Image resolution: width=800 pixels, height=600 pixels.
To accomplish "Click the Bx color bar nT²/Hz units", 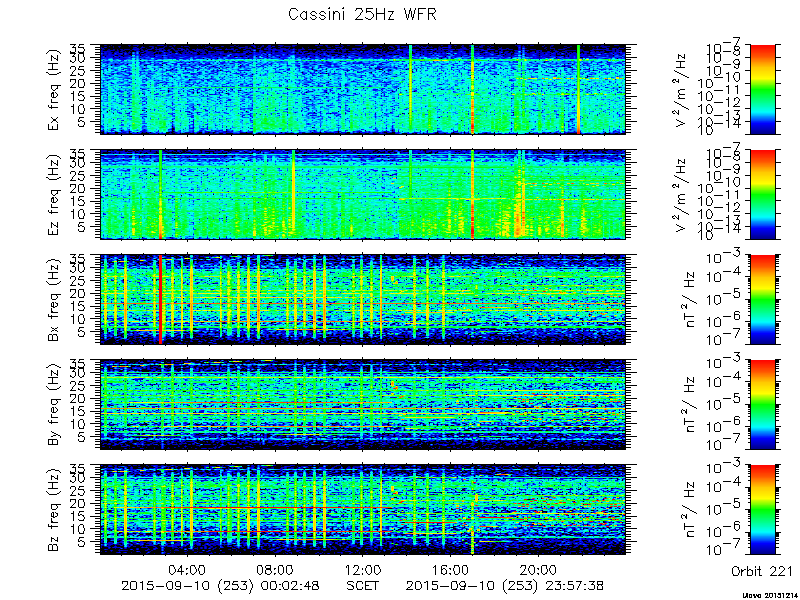I will point(690,299).
